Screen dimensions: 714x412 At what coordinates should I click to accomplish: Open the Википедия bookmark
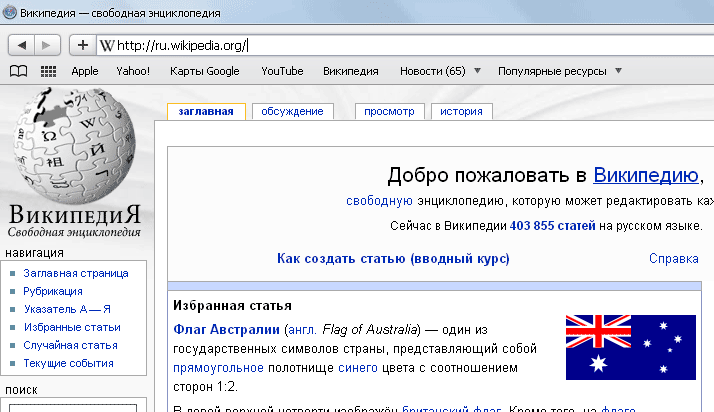[x=351, y=71]
